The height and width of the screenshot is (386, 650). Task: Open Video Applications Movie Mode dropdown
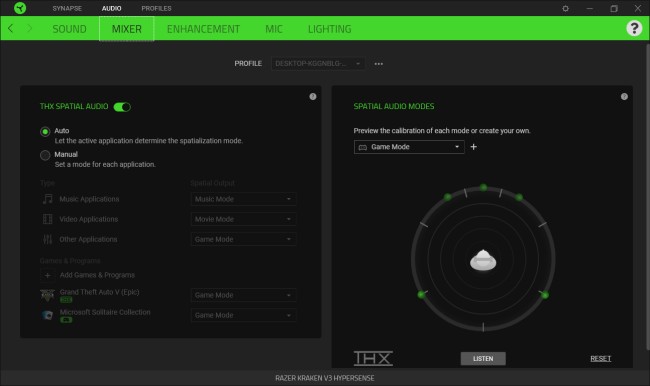pos(243,219)
